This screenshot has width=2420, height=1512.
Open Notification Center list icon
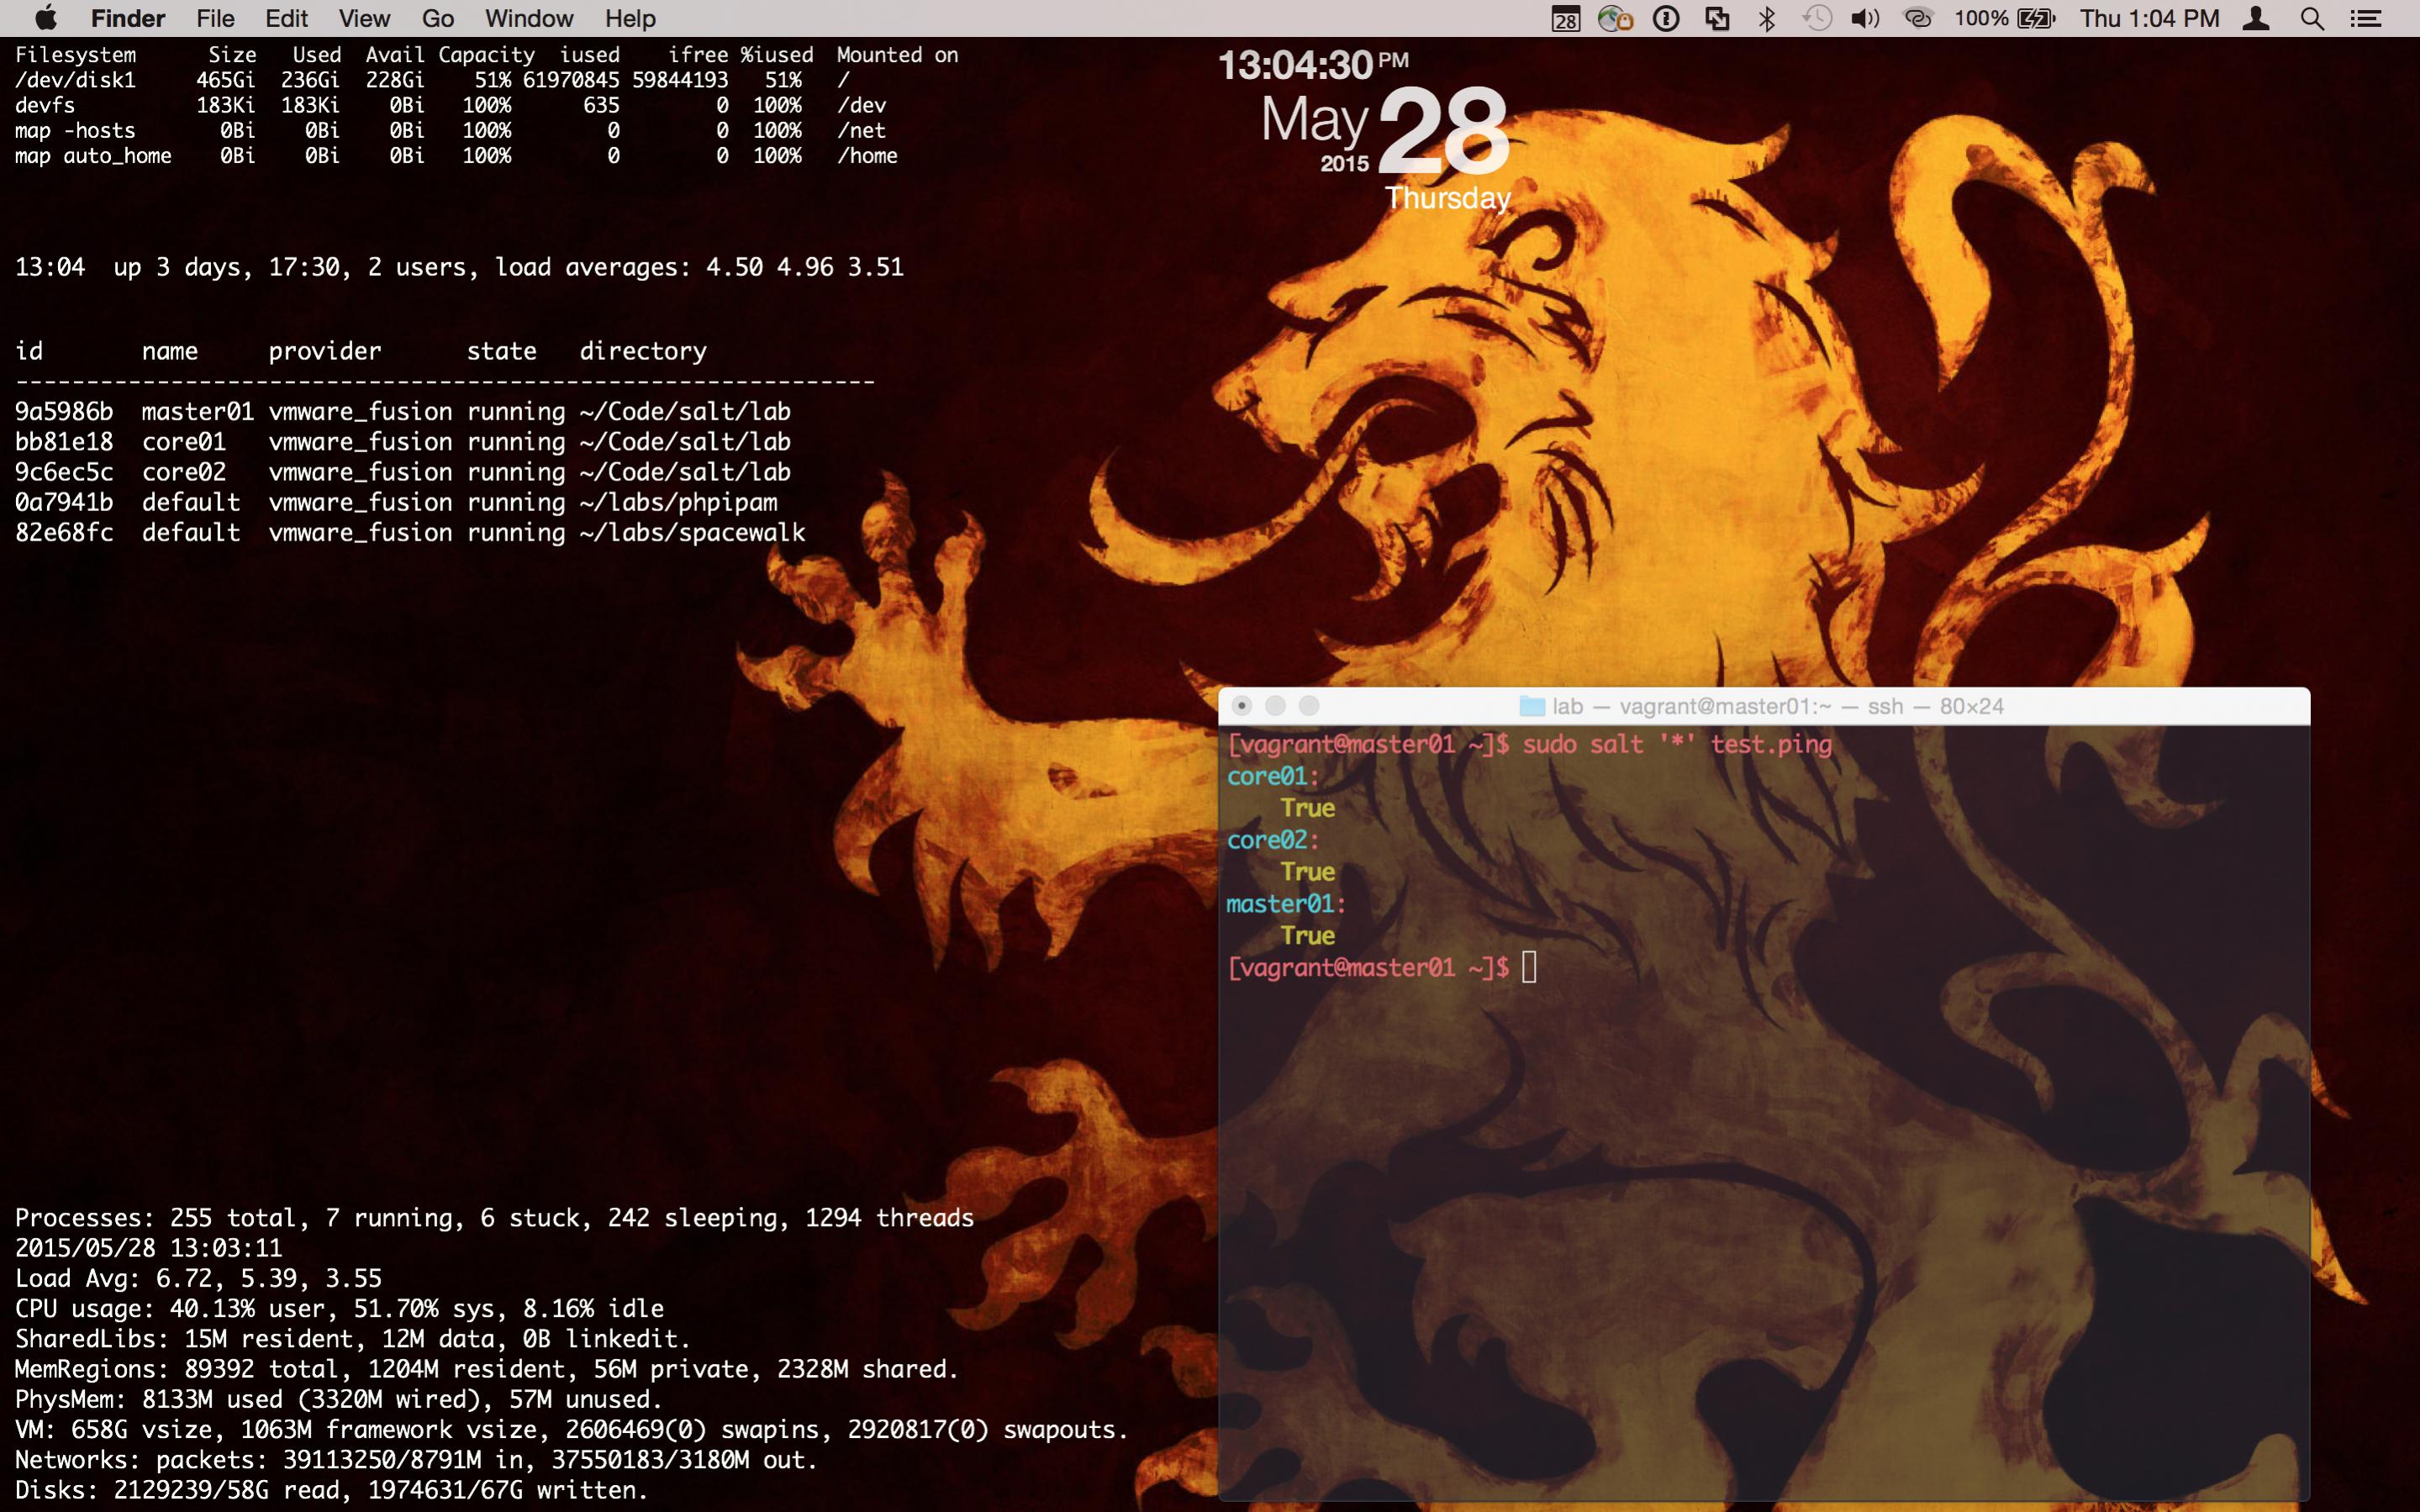[x=2365, y=18]
